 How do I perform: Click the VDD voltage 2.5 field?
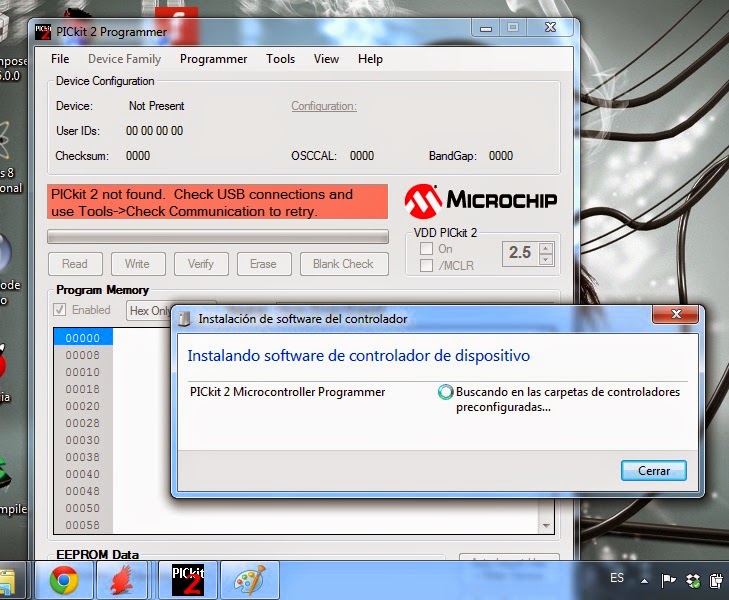coord(520,254)
